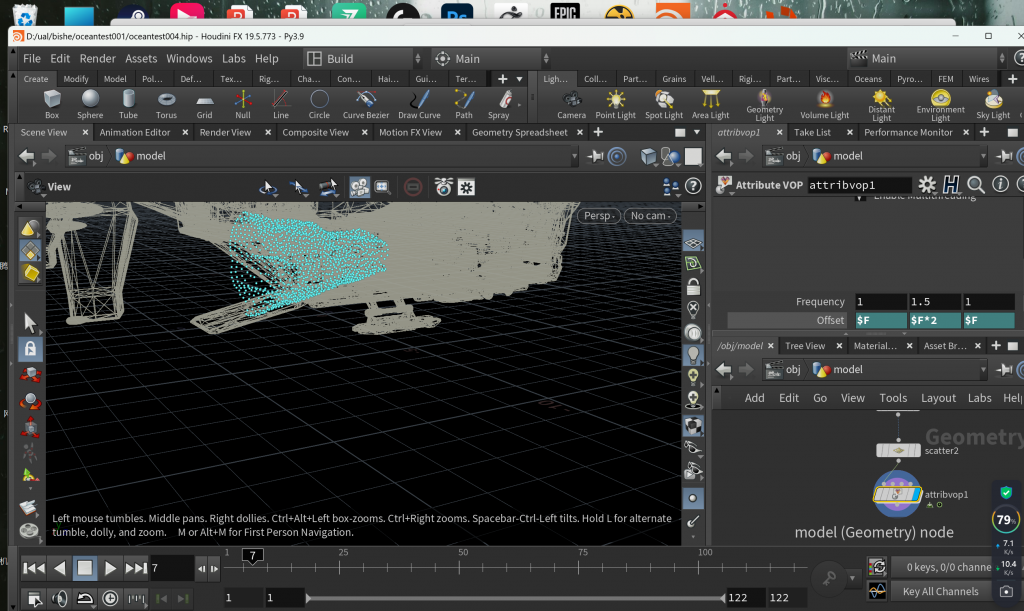The image size is (1024, 611).
Task: Activate the Curve Bezier tool
Action: 366,104
